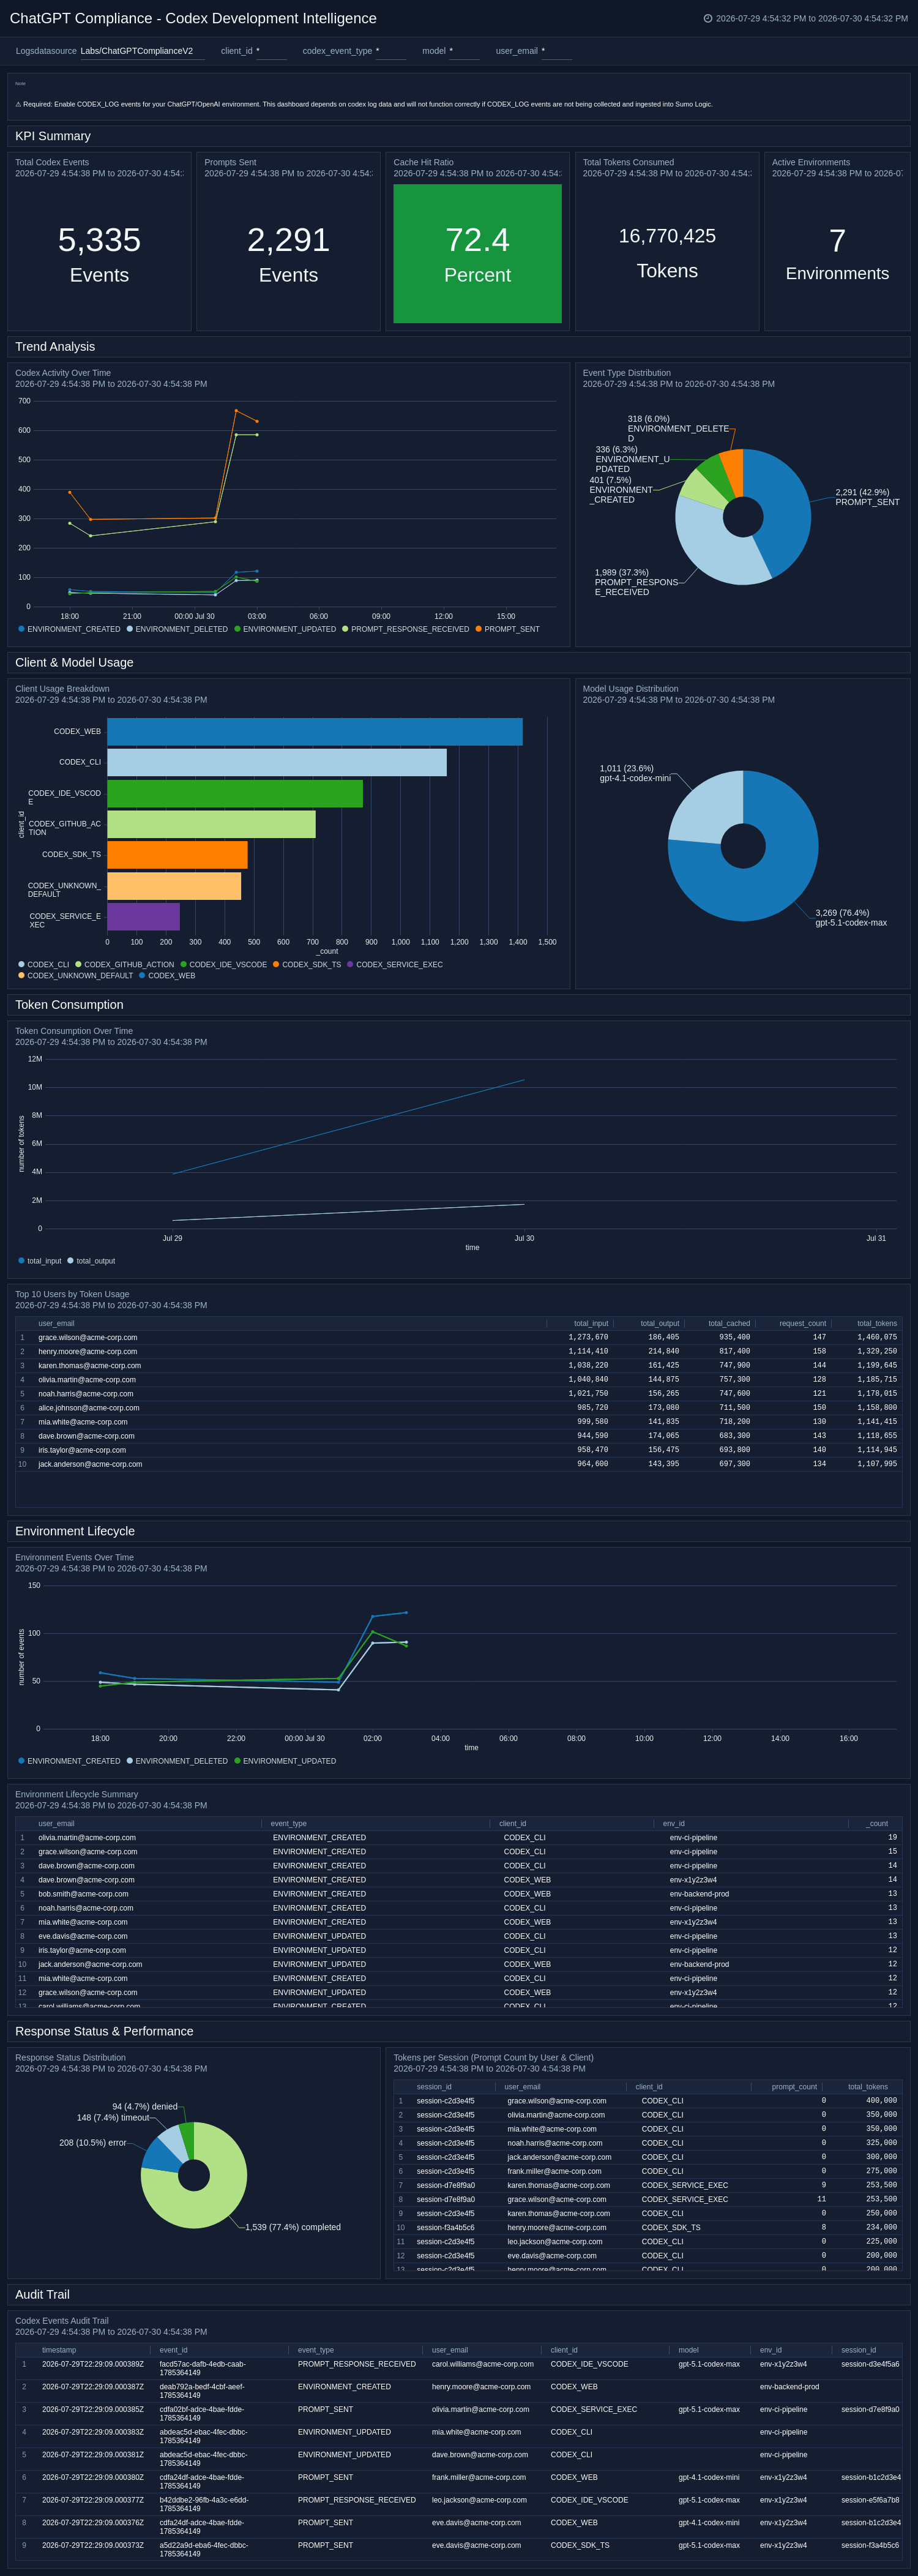Click CODEX_GITHUB_ACTION legend swatch under Client Usage

point(78,965)
